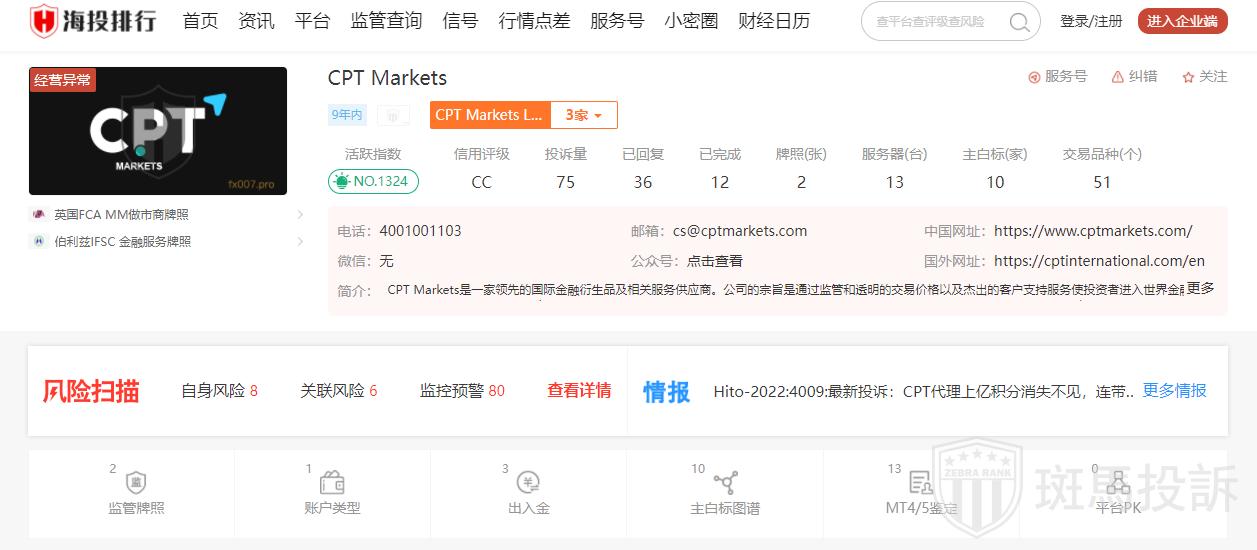The width and height of the screenshot is (1257, 550).
Task: Open the 监管查询 menu item
Action: [386, 21]
